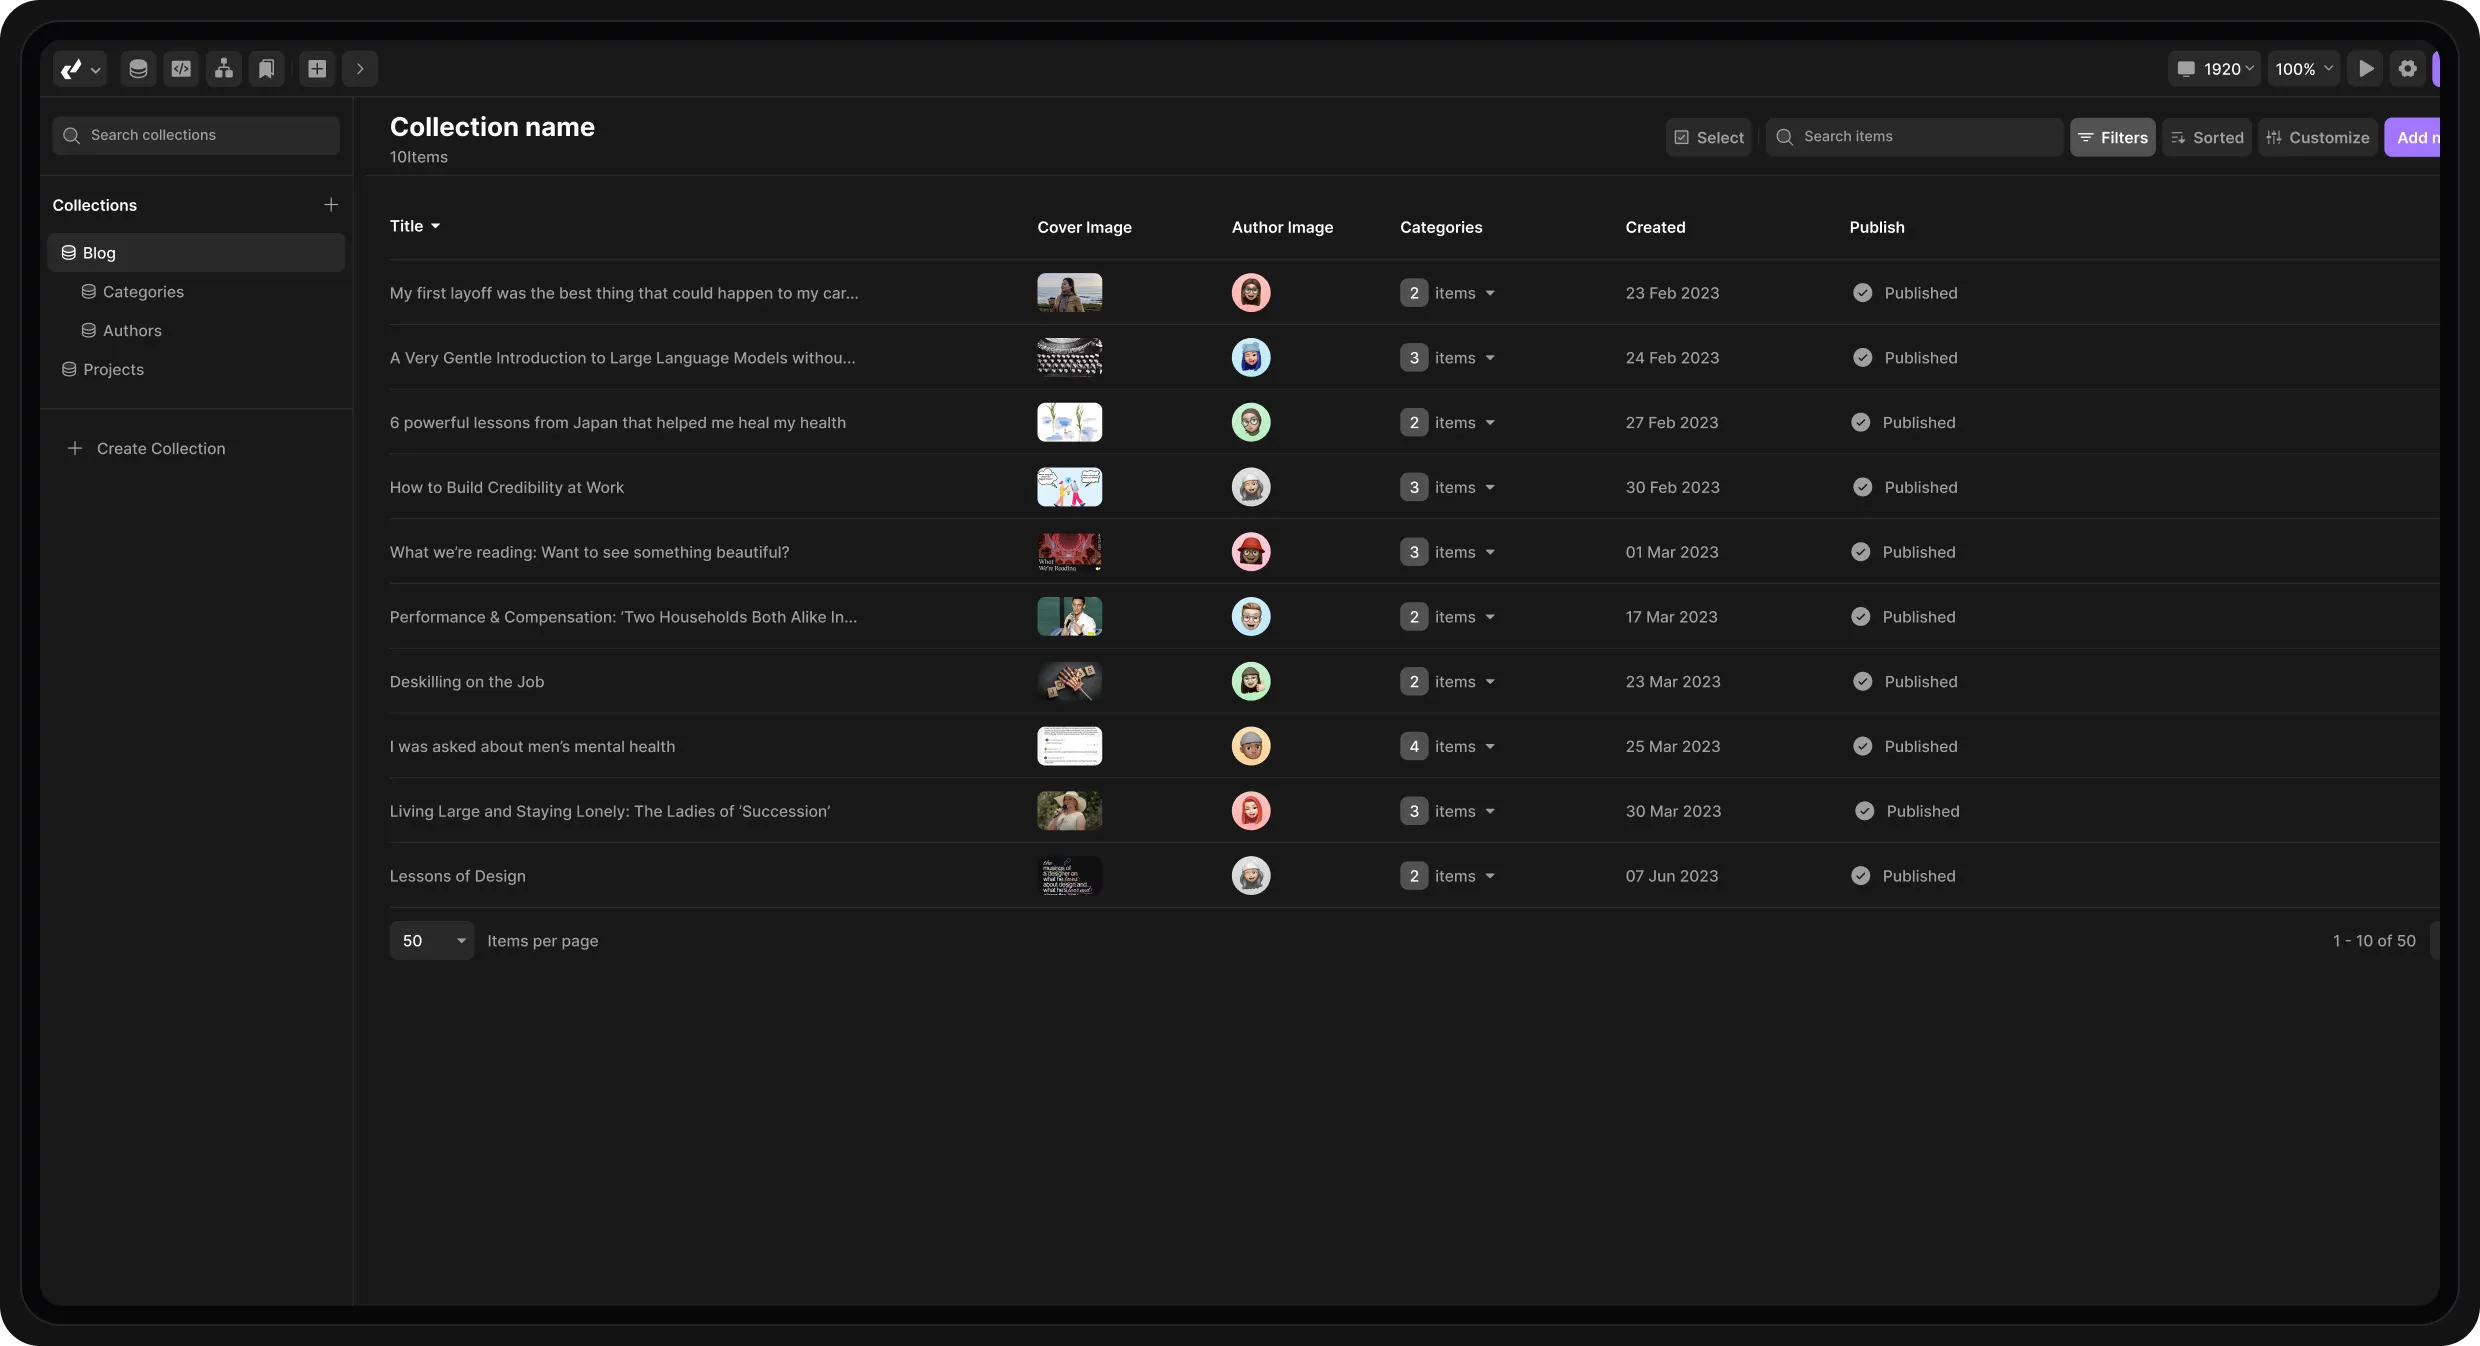The image size is (2480, 1346).
Task: Open cover thumbnail for Living Large and Staying Lonely
Action: coord(1070,811)
